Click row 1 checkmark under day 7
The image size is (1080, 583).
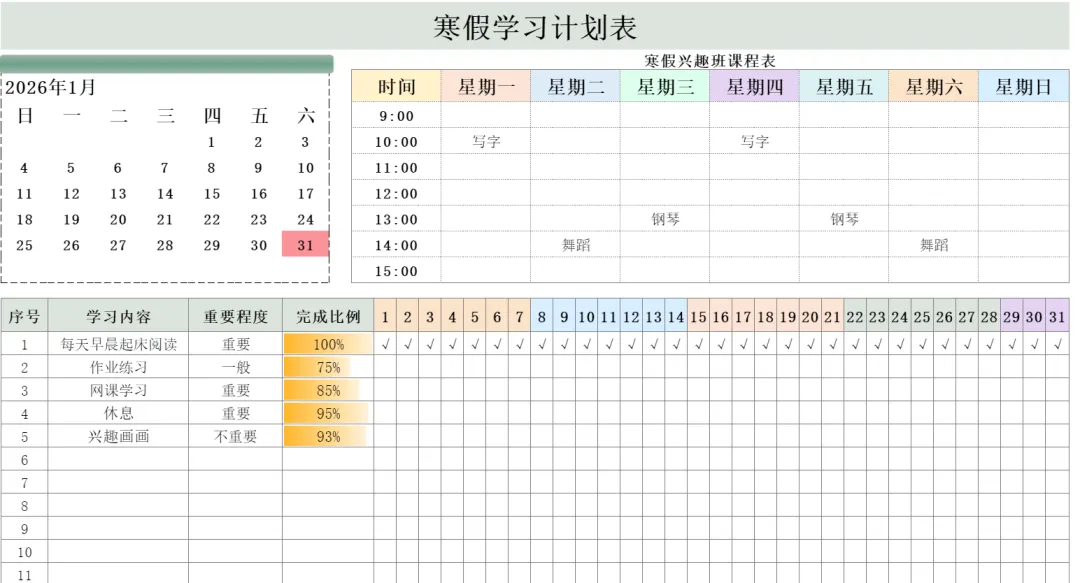tap(519, 344)
